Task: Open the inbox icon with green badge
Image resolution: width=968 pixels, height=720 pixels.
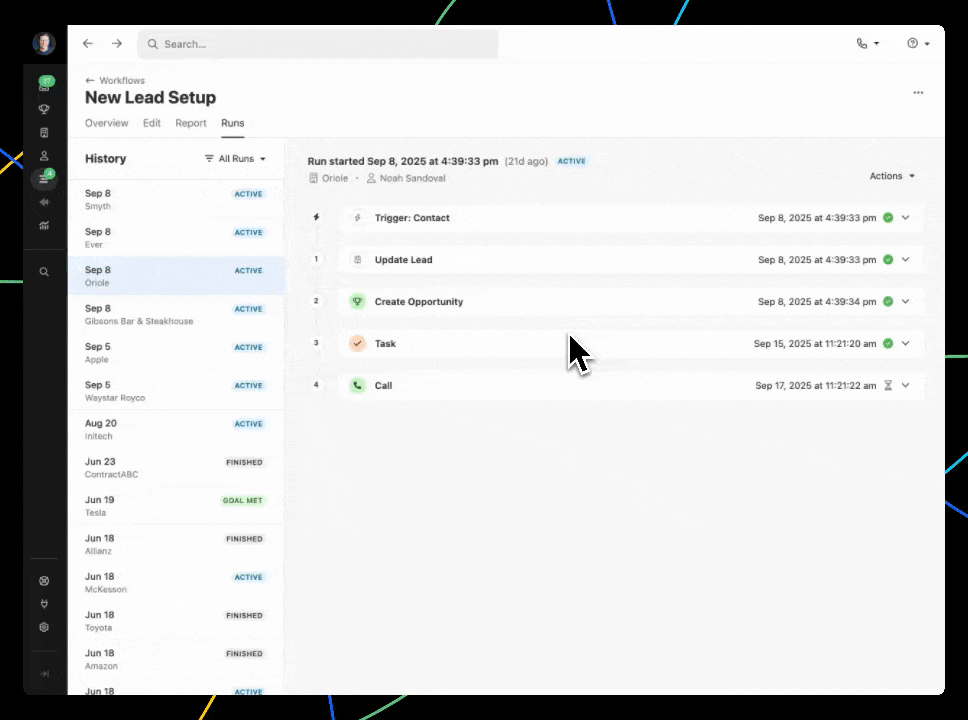Action: point(44,85)
